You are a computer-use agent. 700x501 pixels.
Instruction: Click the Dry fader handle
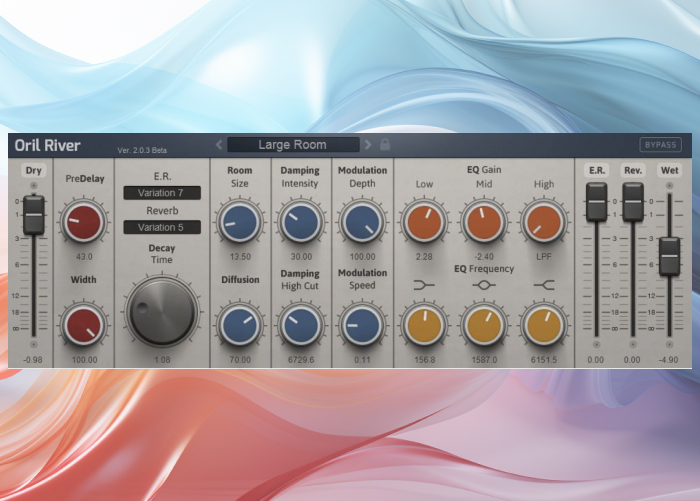pyautogui.click(x=33, y=215)
